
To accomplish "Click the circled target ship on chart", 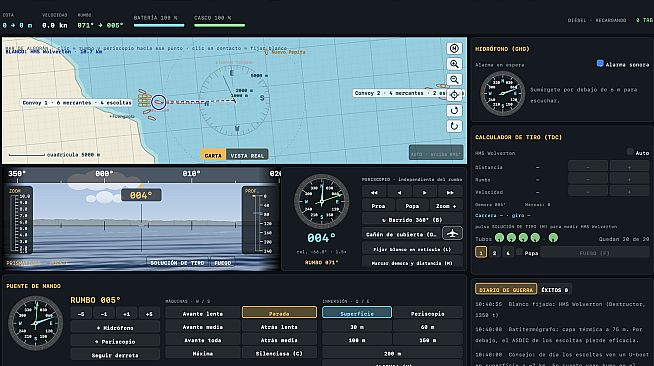I will (x=158, y=102).
